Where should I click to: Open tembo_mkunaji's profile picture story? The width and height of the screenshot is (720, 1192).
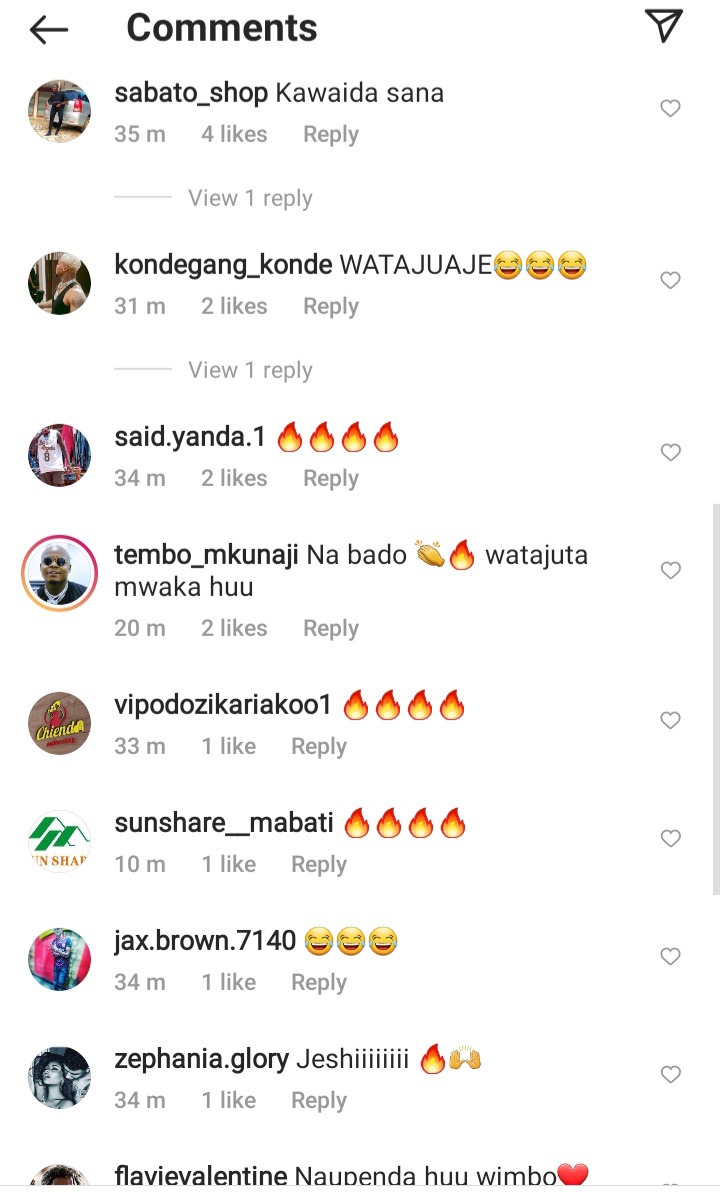(59, 572)
